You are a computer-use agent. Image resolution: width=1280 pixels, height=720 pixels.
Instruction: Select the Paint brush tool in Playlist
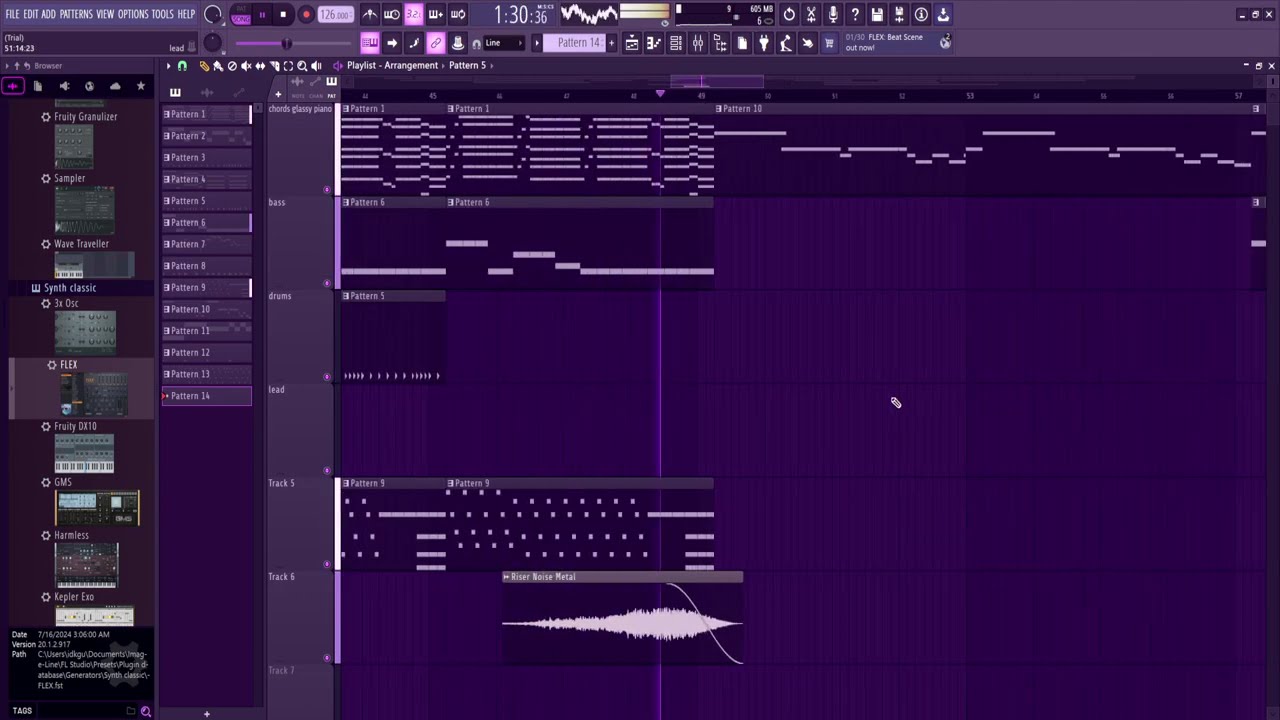pos(218,66)
